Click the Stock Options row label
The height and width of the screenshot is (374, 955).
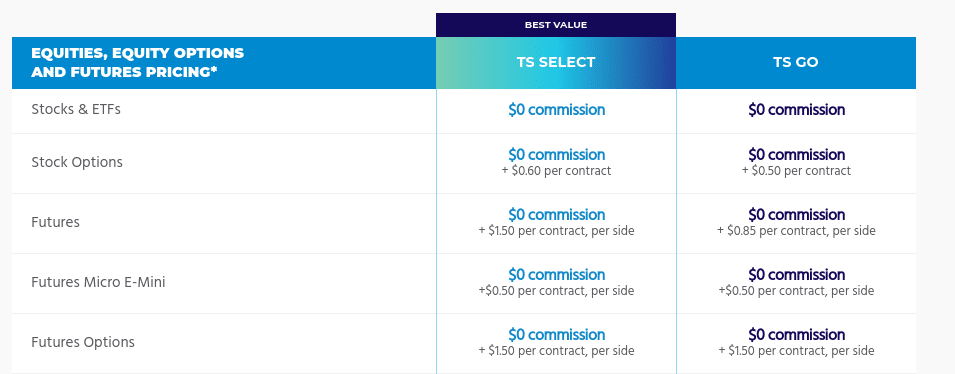coord(77,162)
